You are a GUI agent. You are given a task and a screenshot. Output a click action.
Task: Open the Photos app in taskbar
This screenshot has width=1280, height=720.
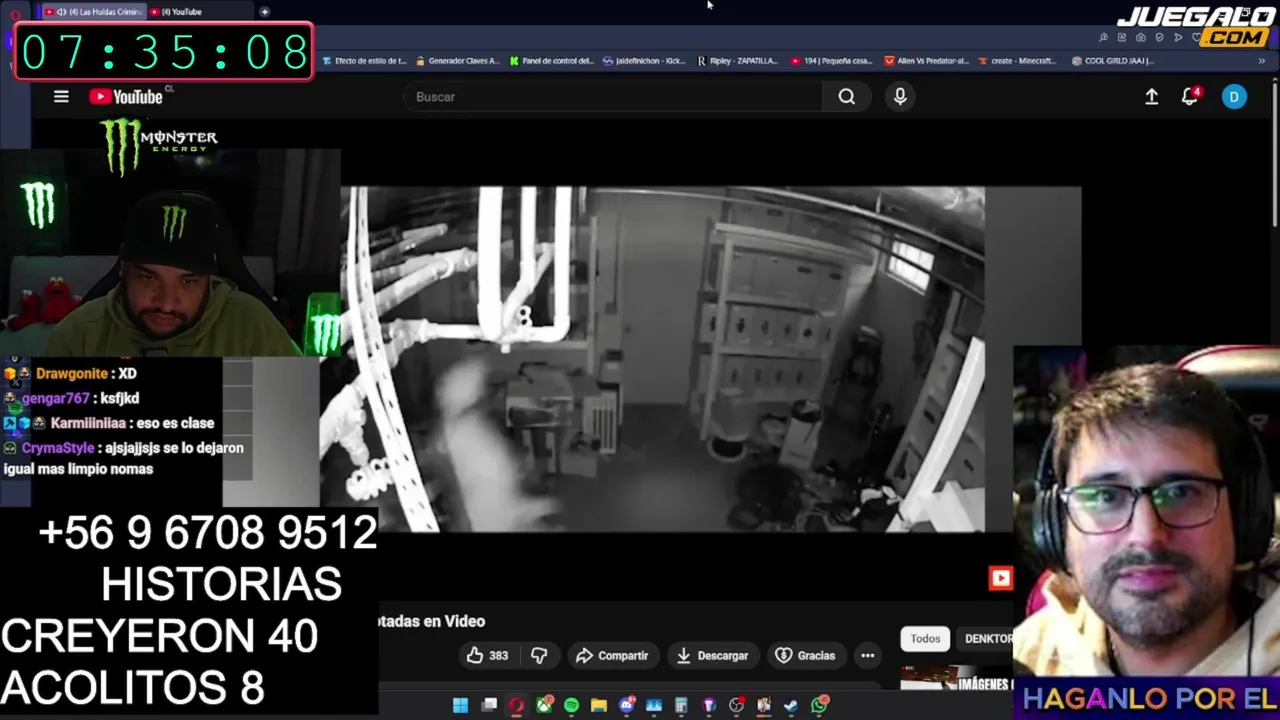coord(654,705)
